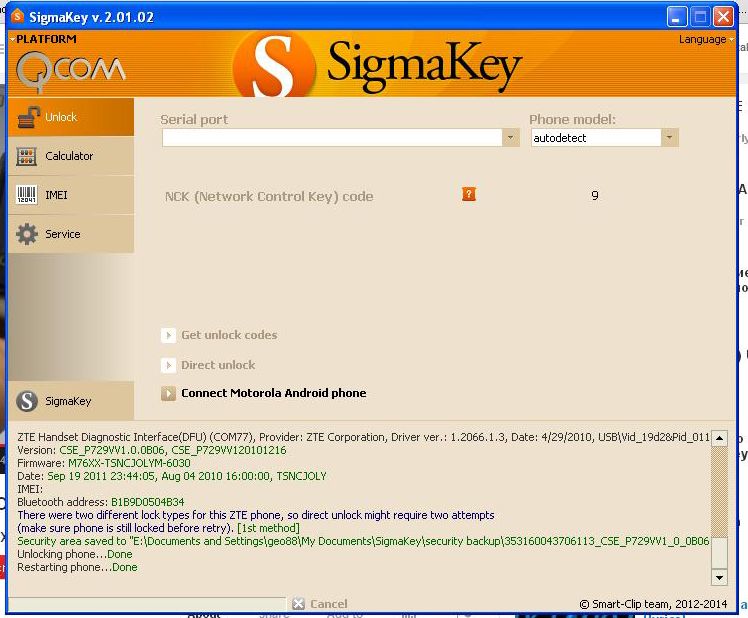Screen dimensions: 748x618
Task: Click the orange NCK code help icon
Action: (x=469, y=194)
